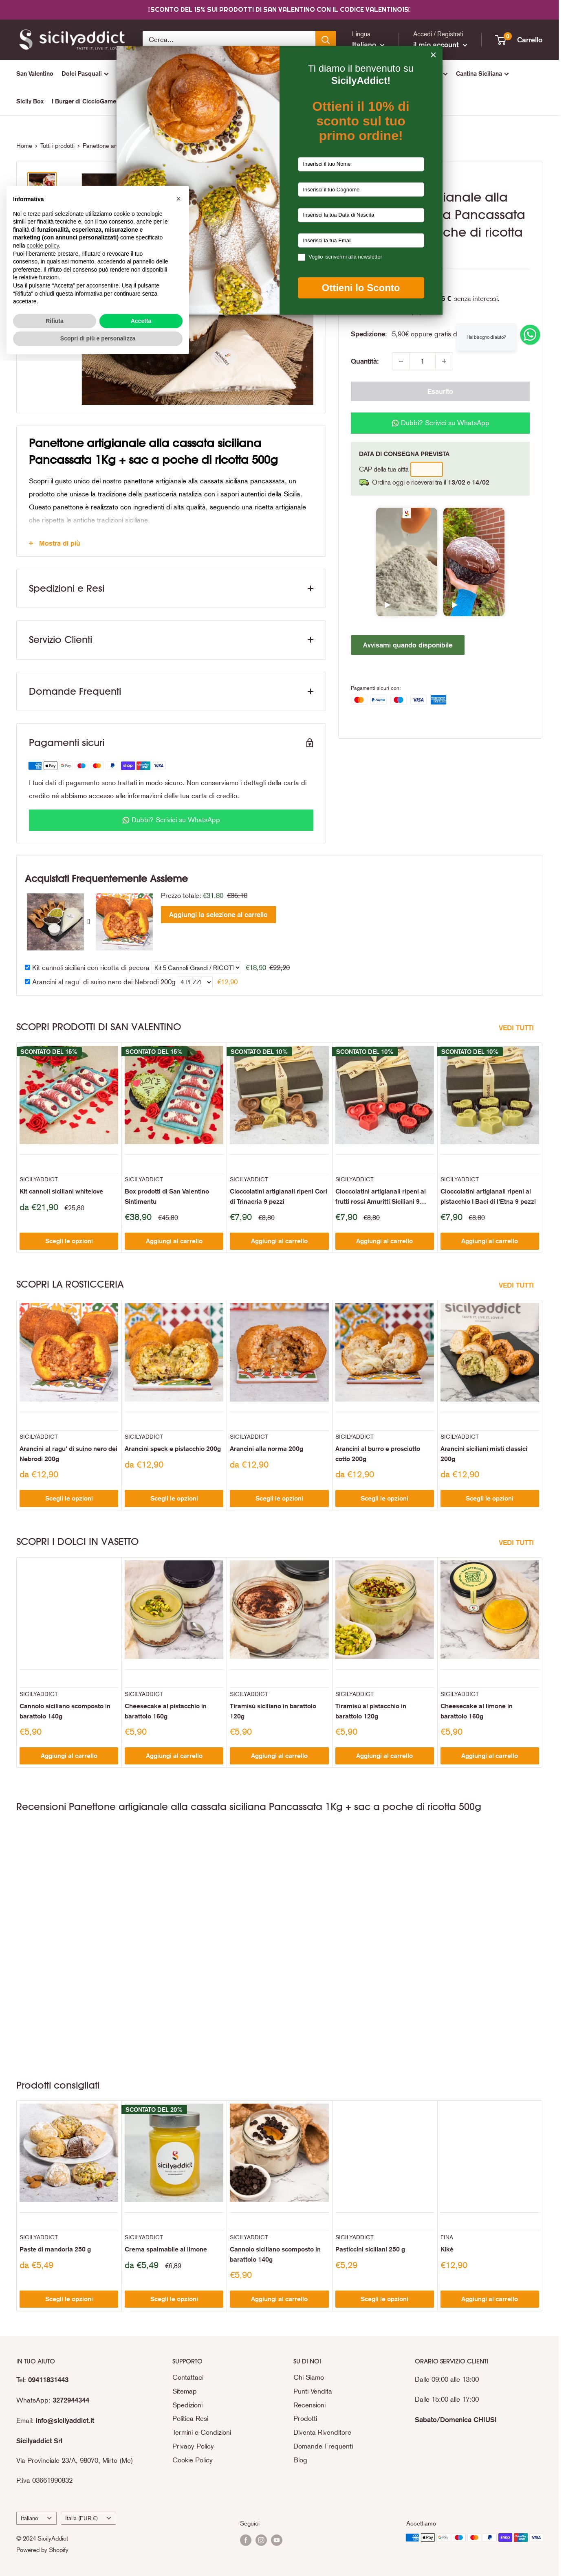Click the Inserisci la tua Email field
This screenshot has height=2576, width=566.
[361, 240]
